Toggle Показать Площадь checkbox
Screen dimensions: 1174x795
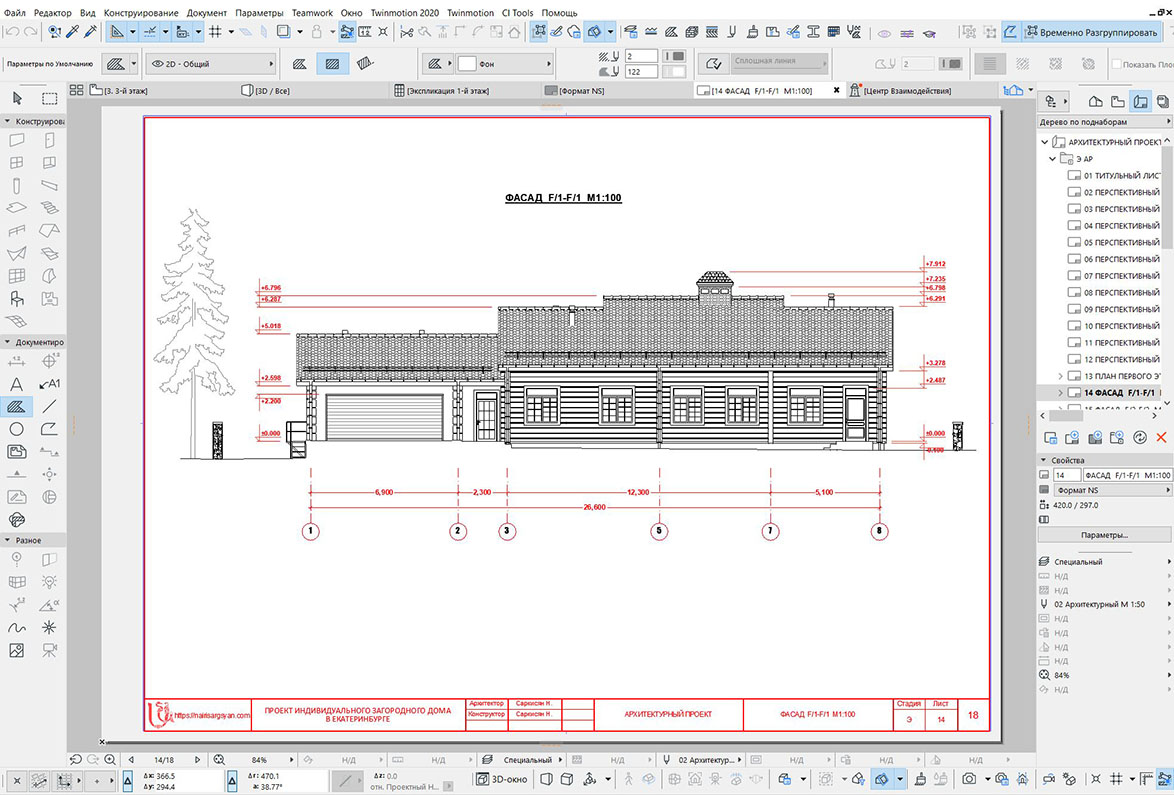pyautogui.click(x=1116, y=64)
